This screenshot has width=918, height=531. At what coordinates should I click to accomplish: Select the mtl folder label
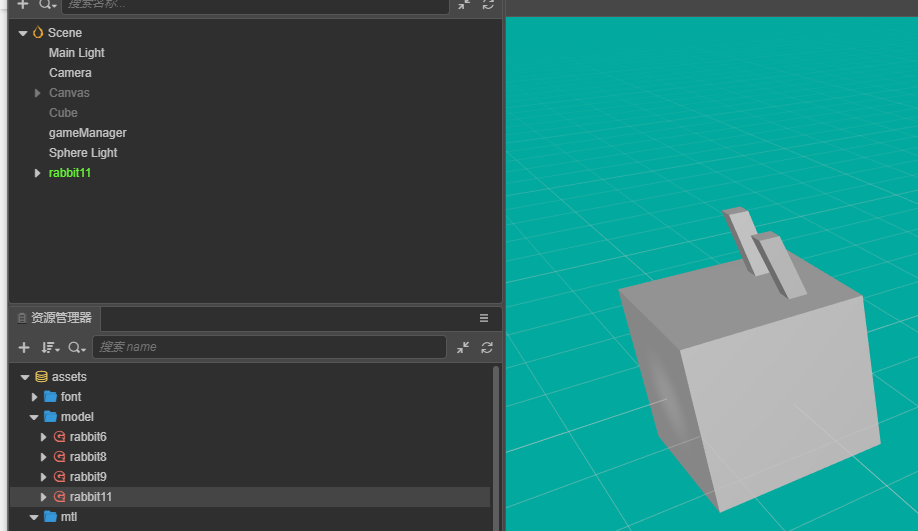point(68,517)
